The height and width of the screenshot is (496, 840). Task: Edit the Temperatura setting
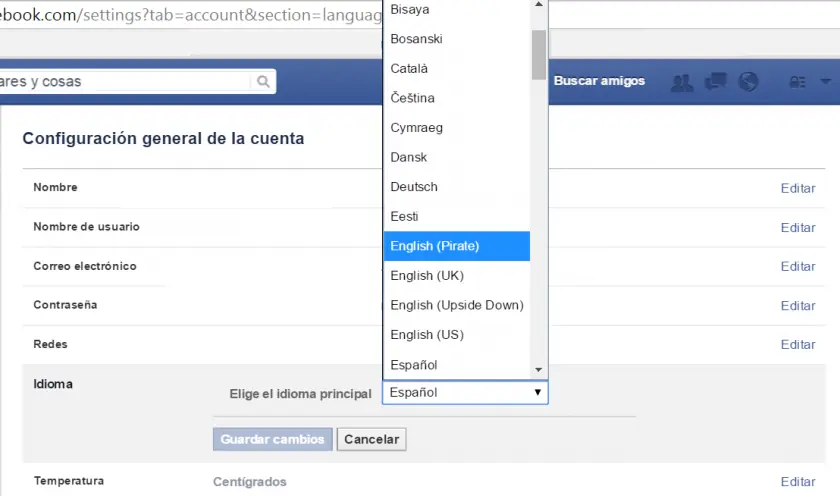[798, 482]
